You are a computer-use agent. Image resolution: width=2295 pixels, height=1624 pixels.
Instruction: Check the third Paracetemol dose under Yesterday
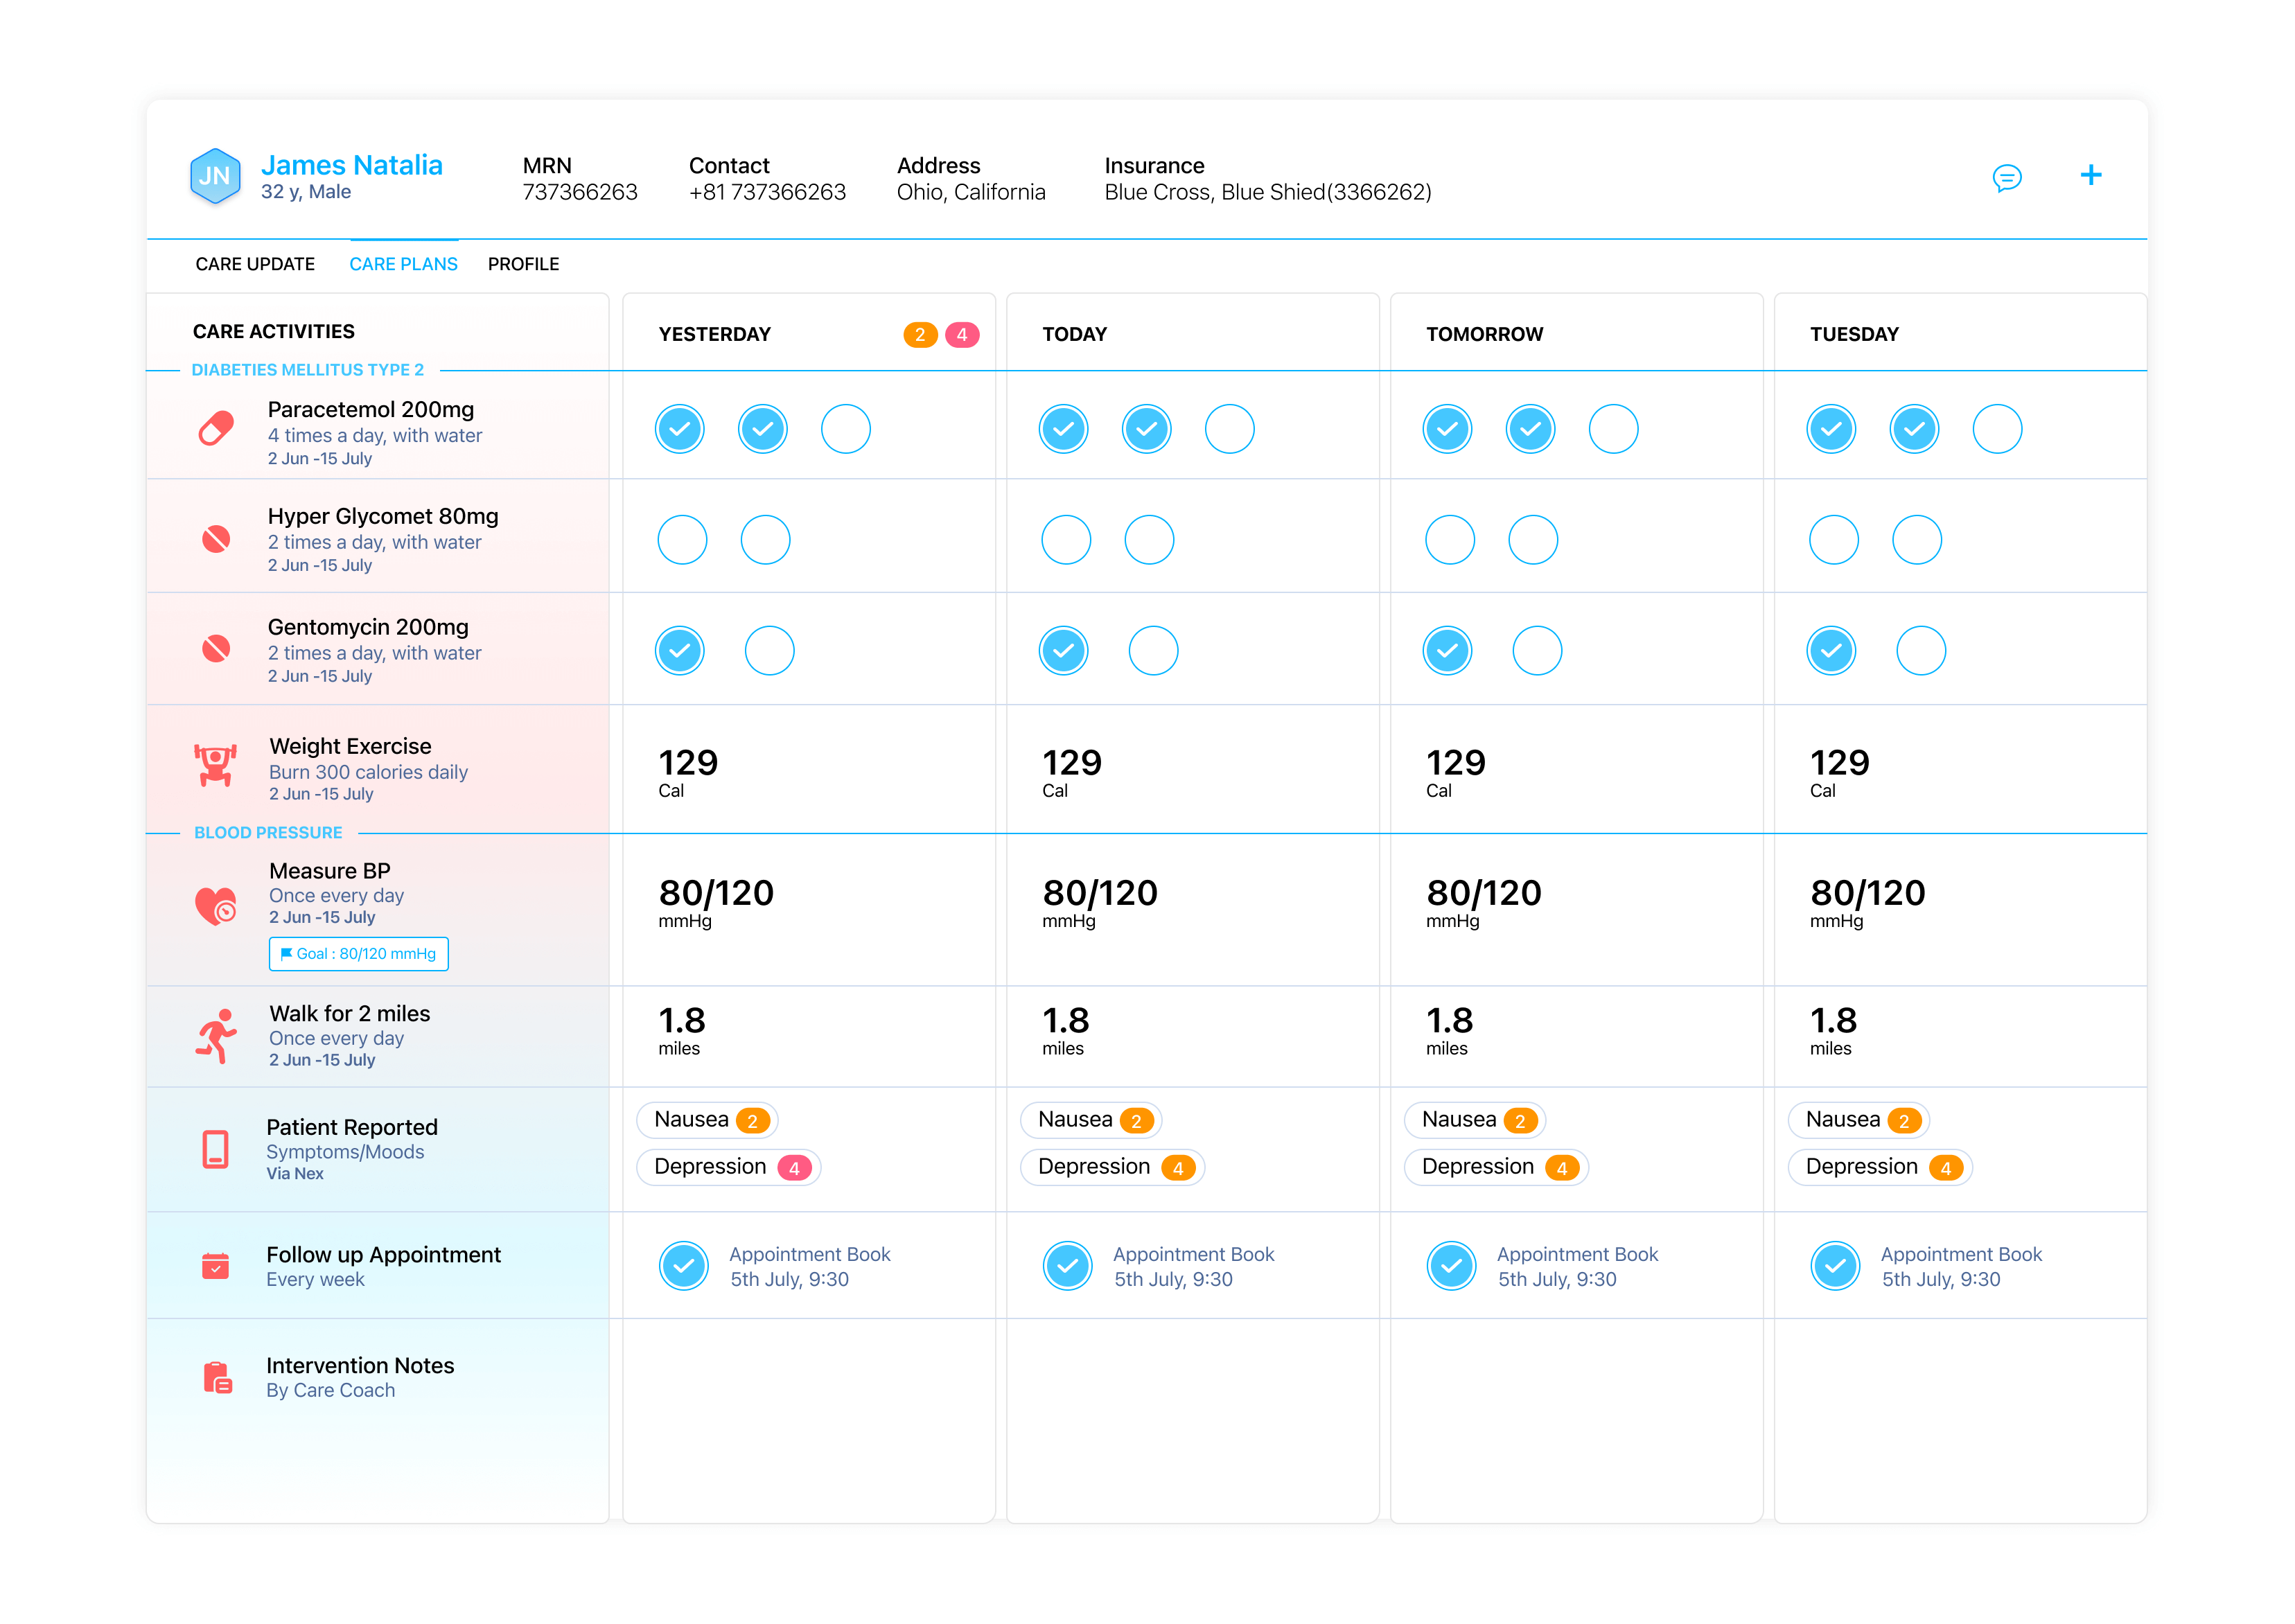coord(846,429)
